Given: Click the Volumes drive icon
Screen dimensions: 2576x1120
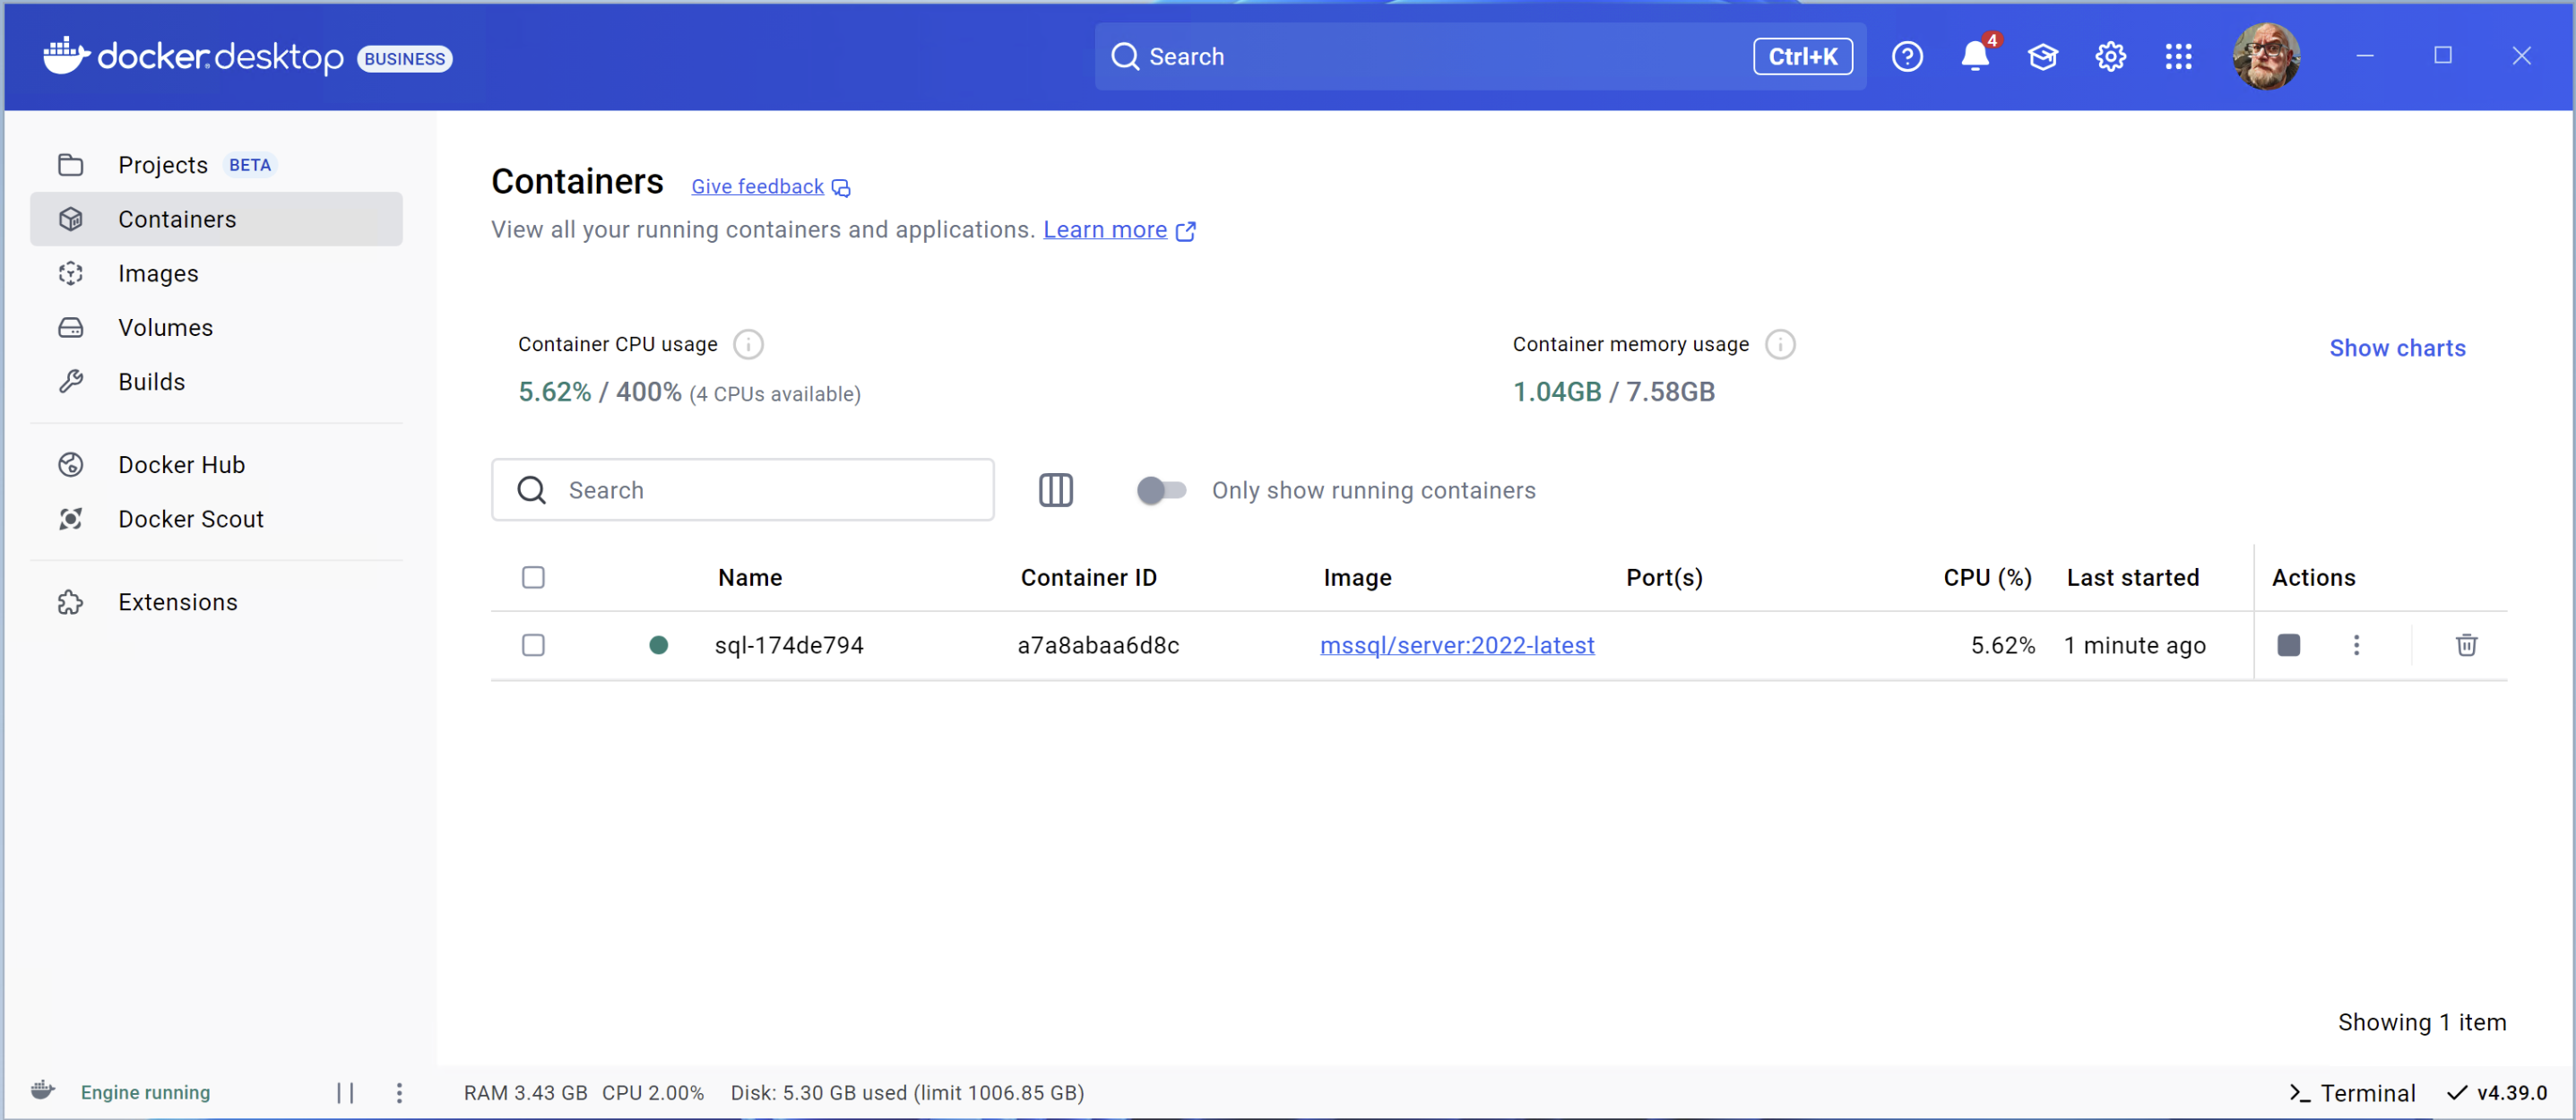Looking at the screenshot, I should (x=70, y=327).
